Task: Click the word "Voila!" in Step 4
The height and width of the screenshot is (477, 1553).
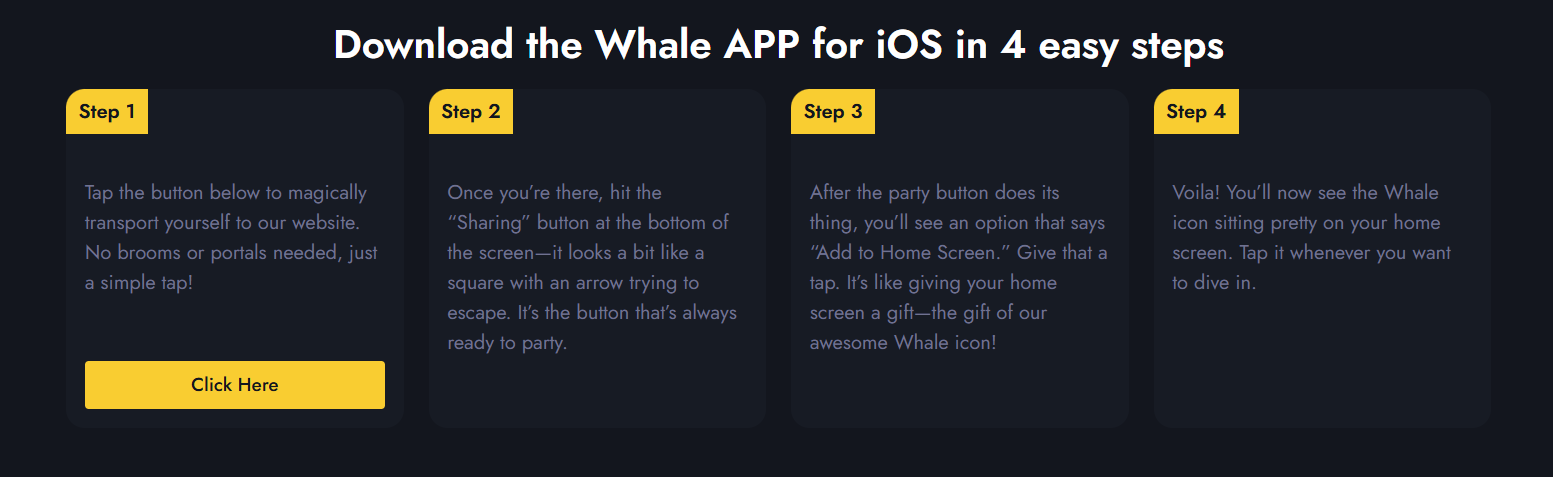Action: [x=1196, y=192]
